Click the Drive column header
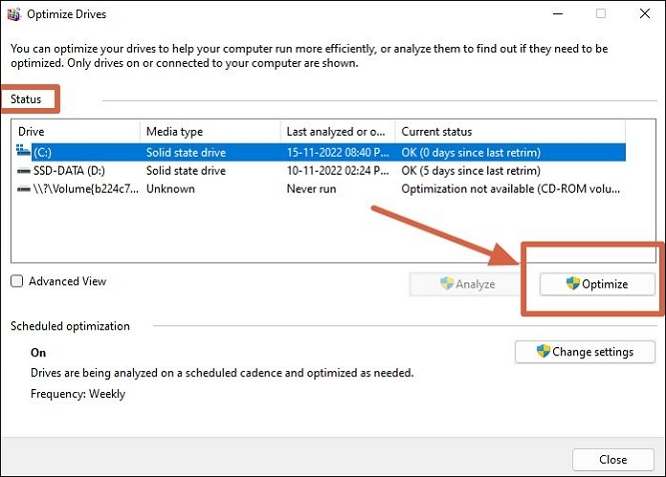 (x=76, y=132)
